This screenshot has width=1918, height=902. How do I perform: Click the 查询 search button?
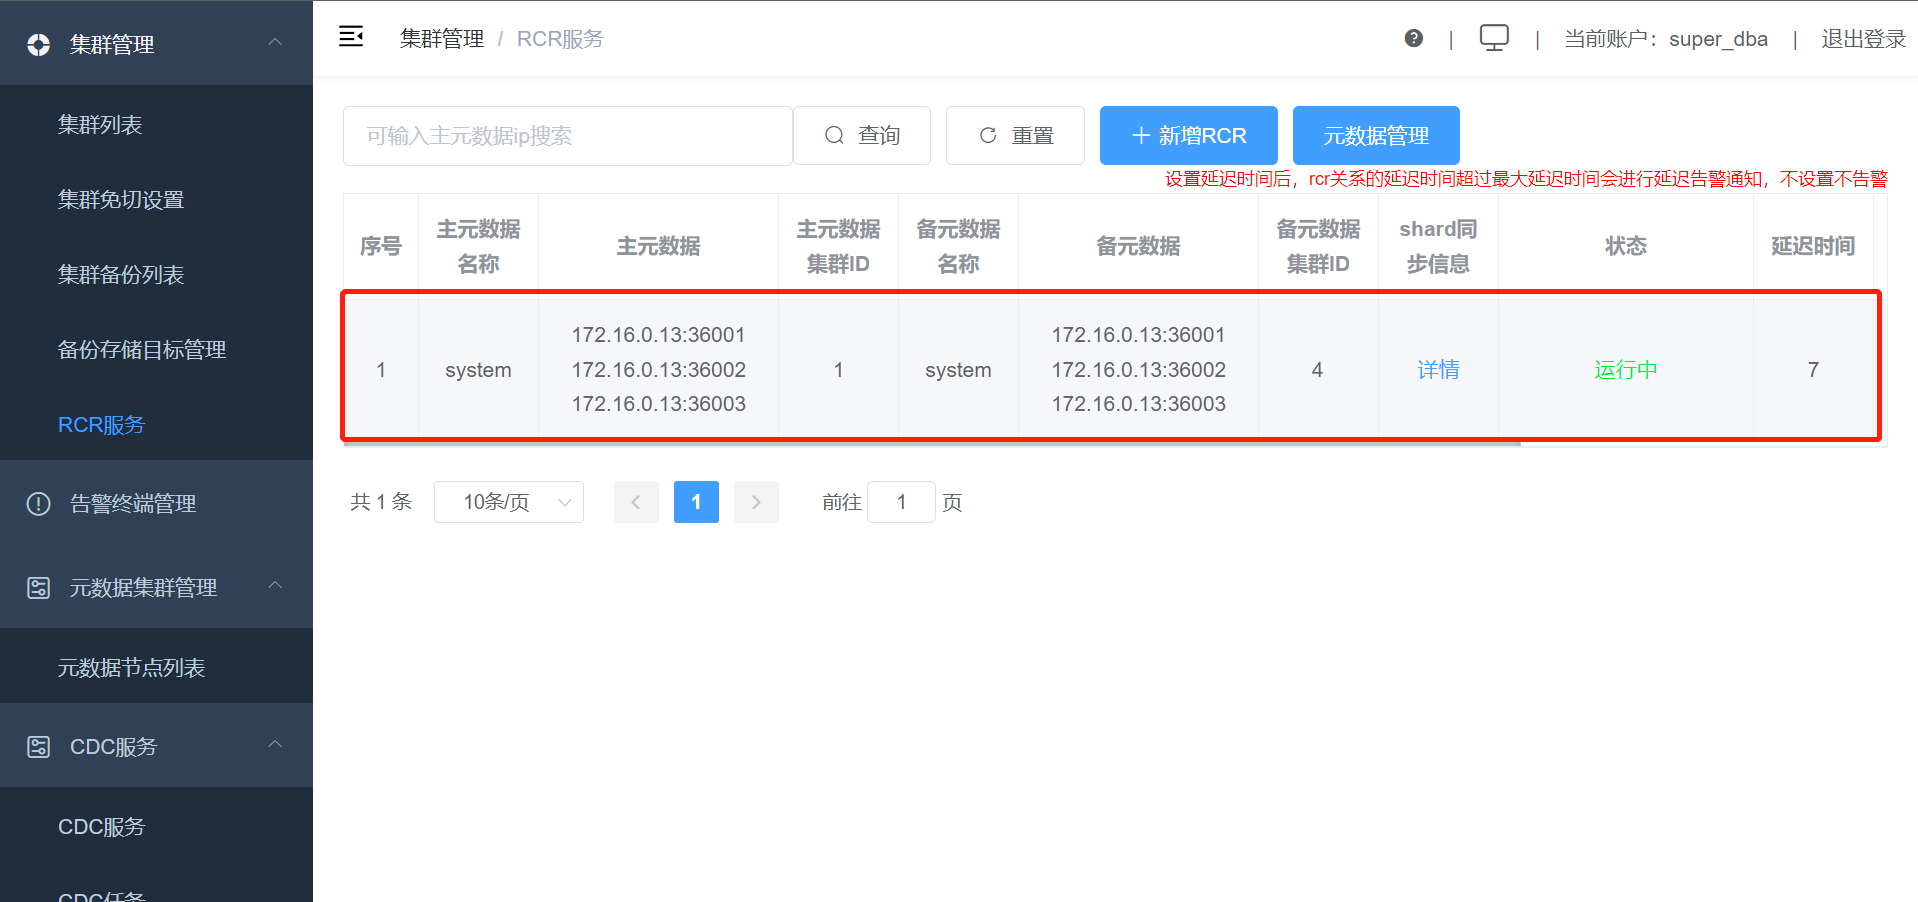coord(862,135)
